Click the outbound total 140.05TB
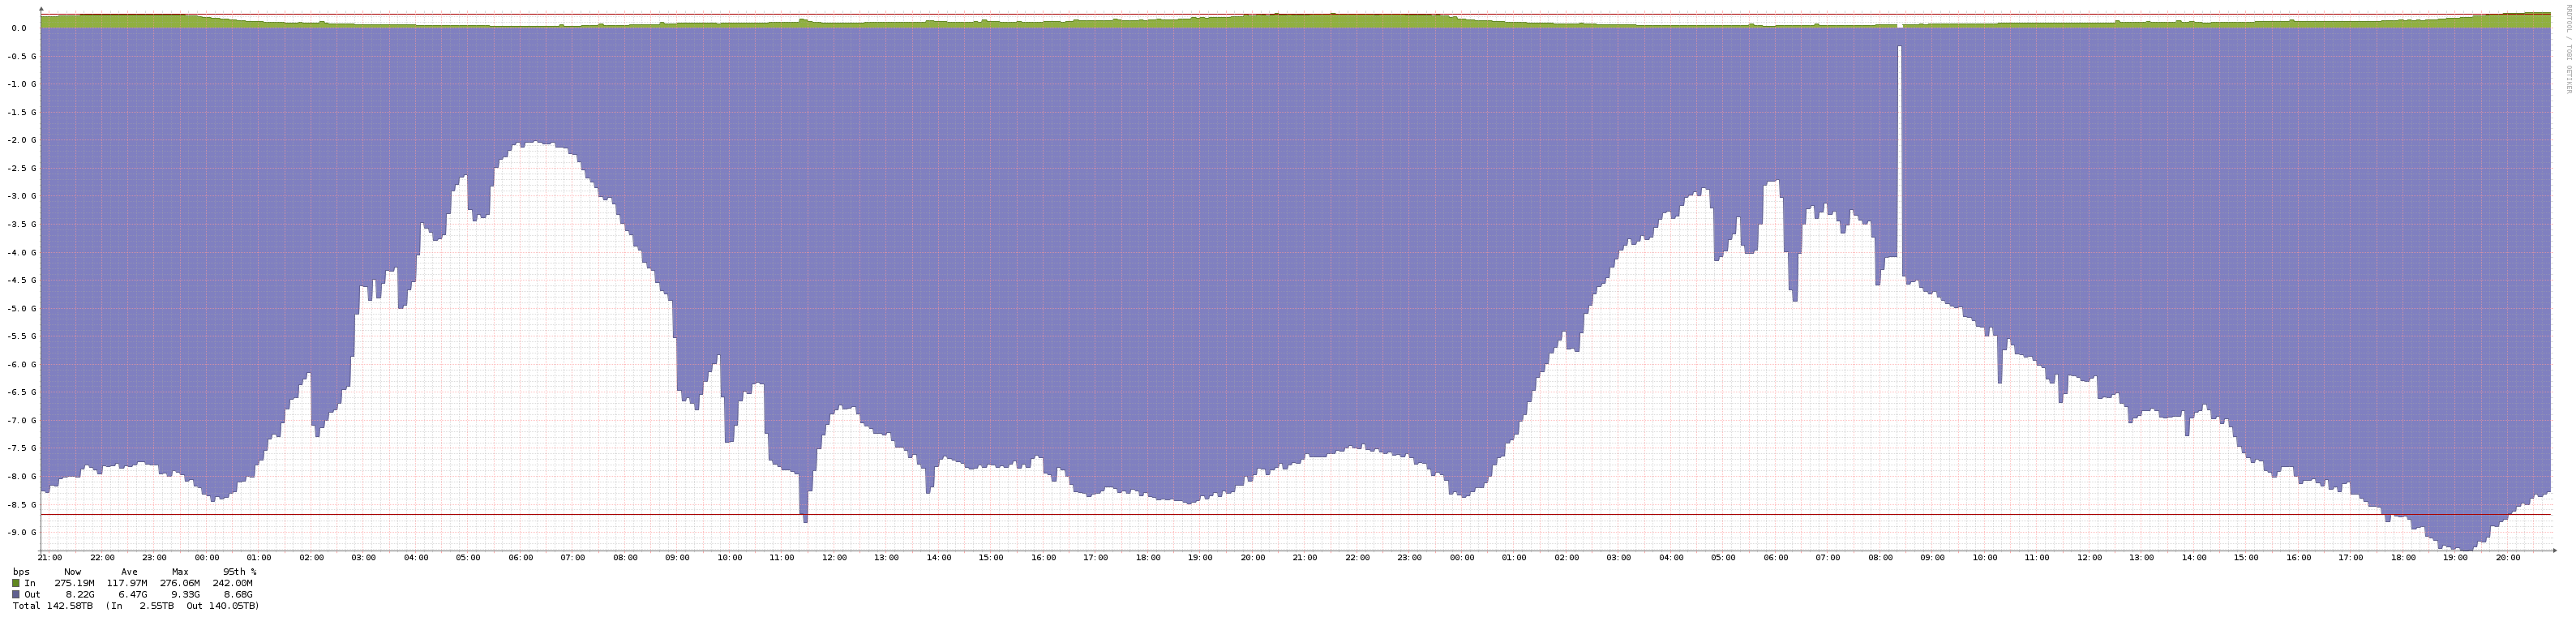Image resolution: width=2576 pixels, height=617 pixels. coord(231,606)
